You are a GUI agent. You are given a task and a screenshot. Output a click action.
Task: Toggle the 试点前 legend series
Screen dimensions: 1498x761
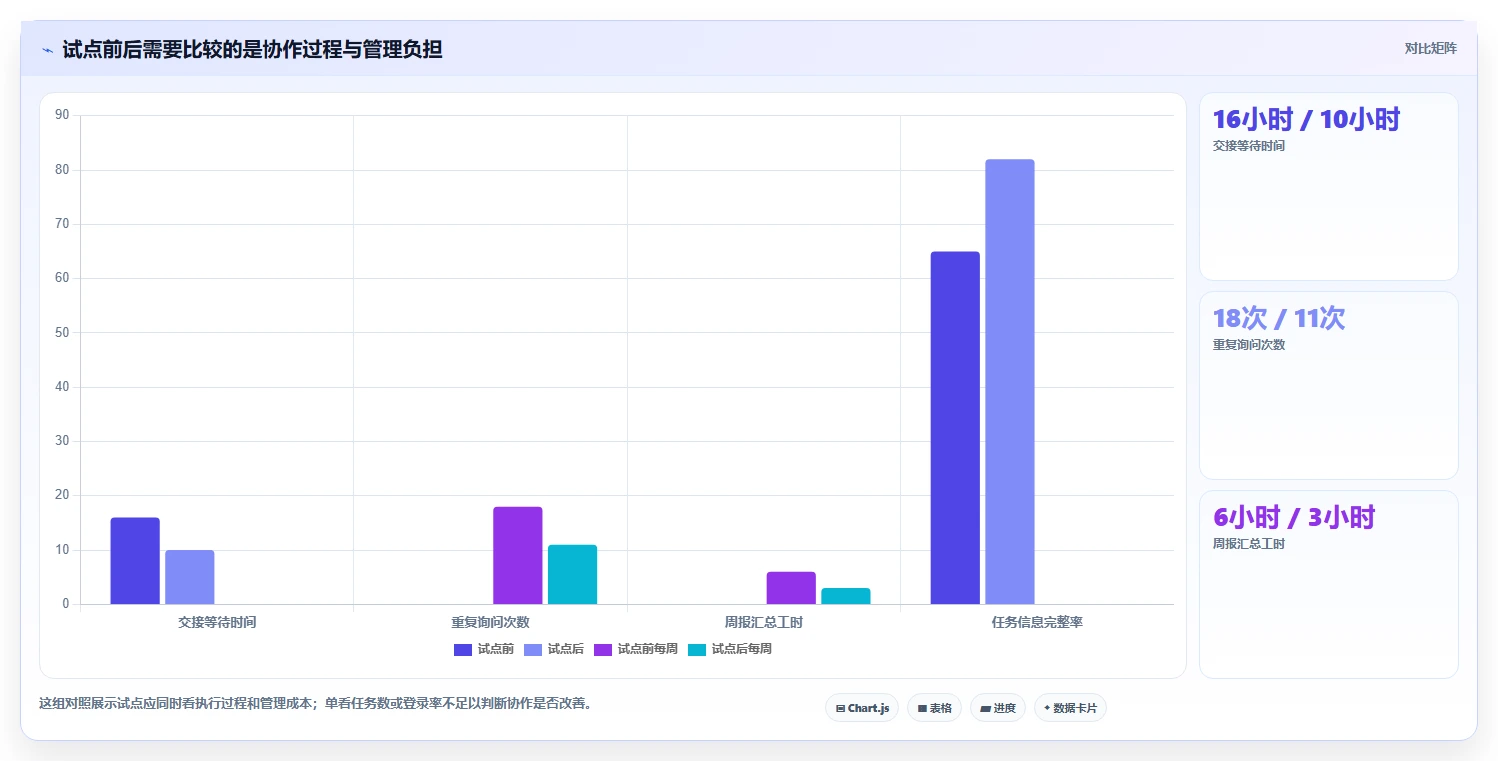tap(484, 649)
